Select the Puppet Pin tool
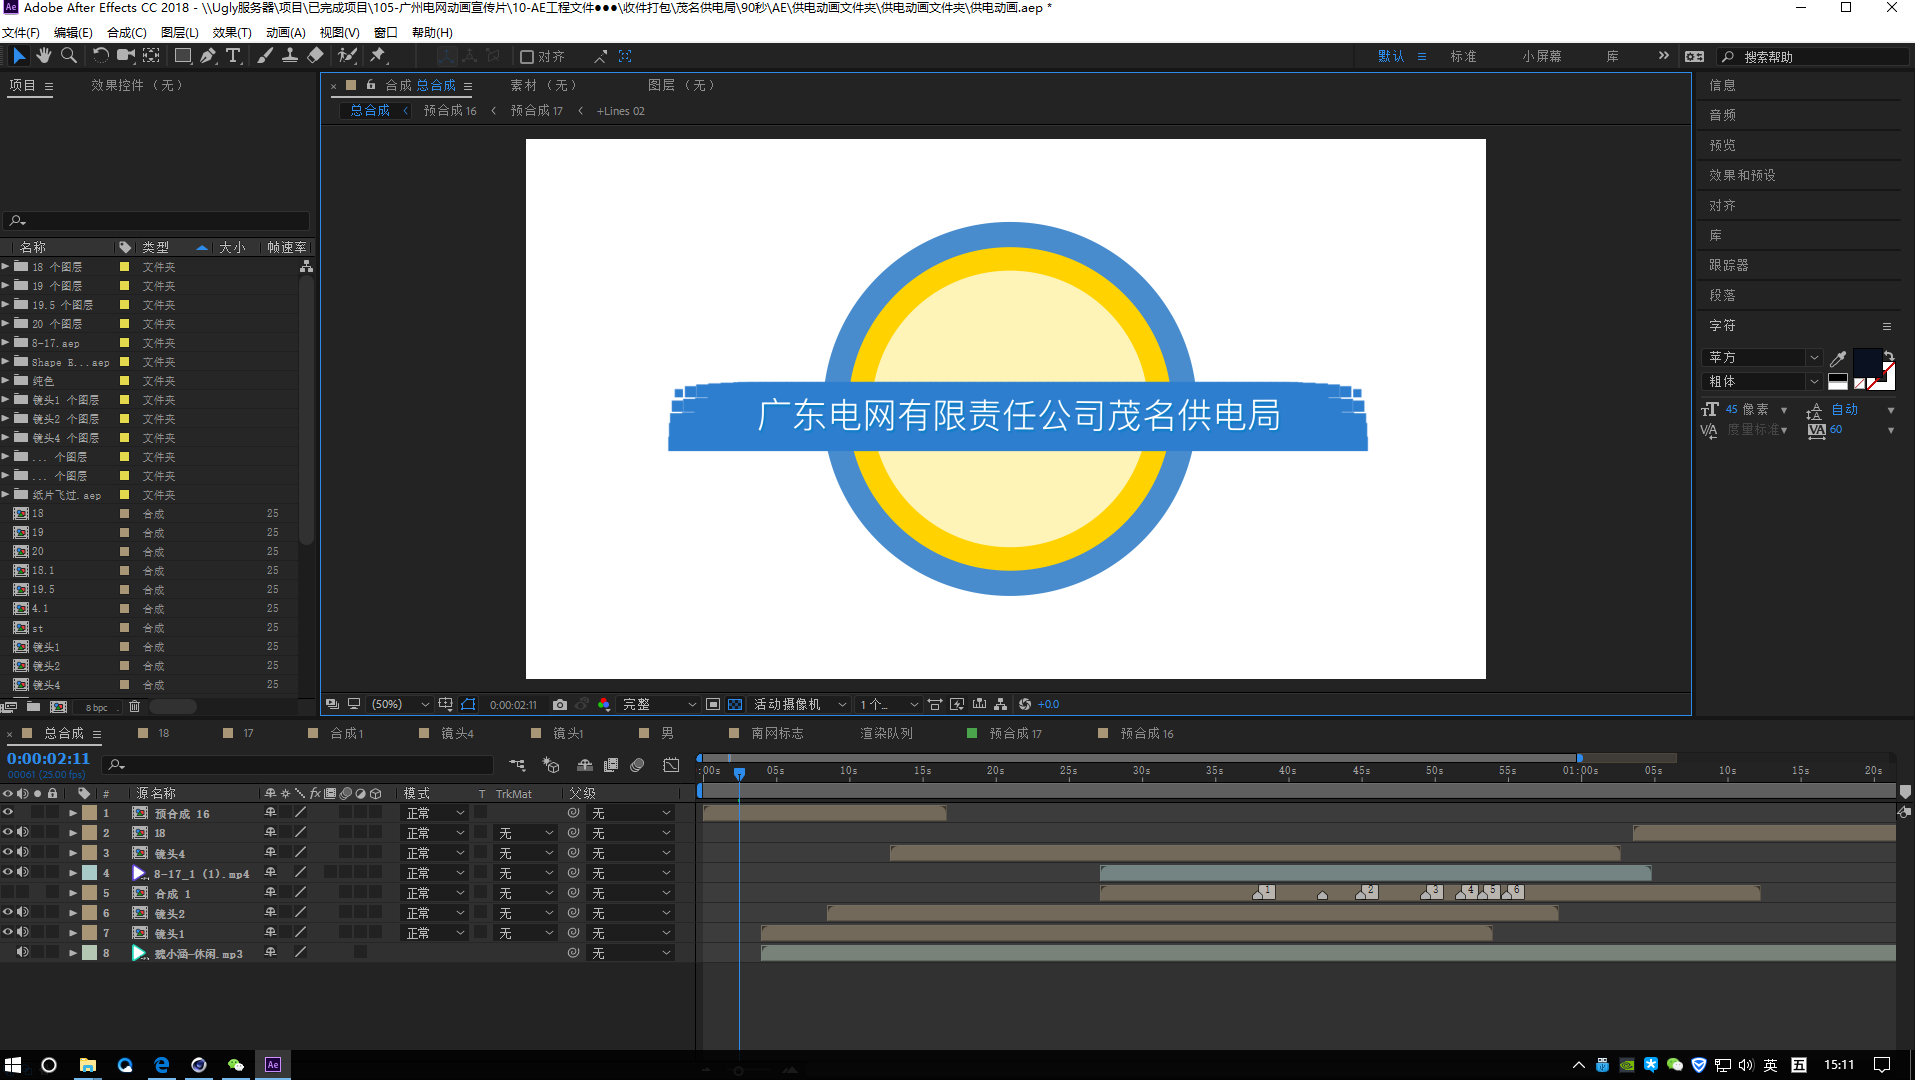The height and width of the screenshot is (1080, 1915). tap(380, 56)
